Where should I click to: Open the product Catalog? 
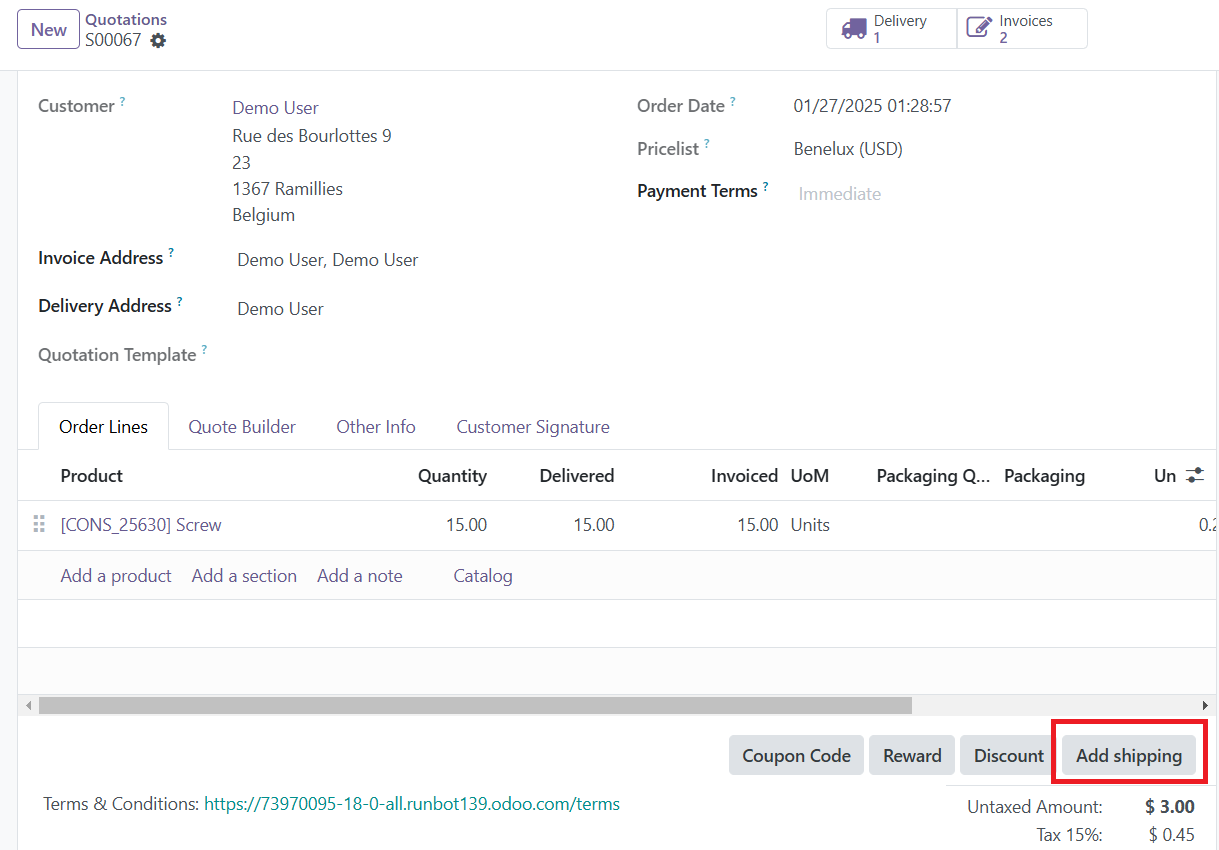point(483,576)
